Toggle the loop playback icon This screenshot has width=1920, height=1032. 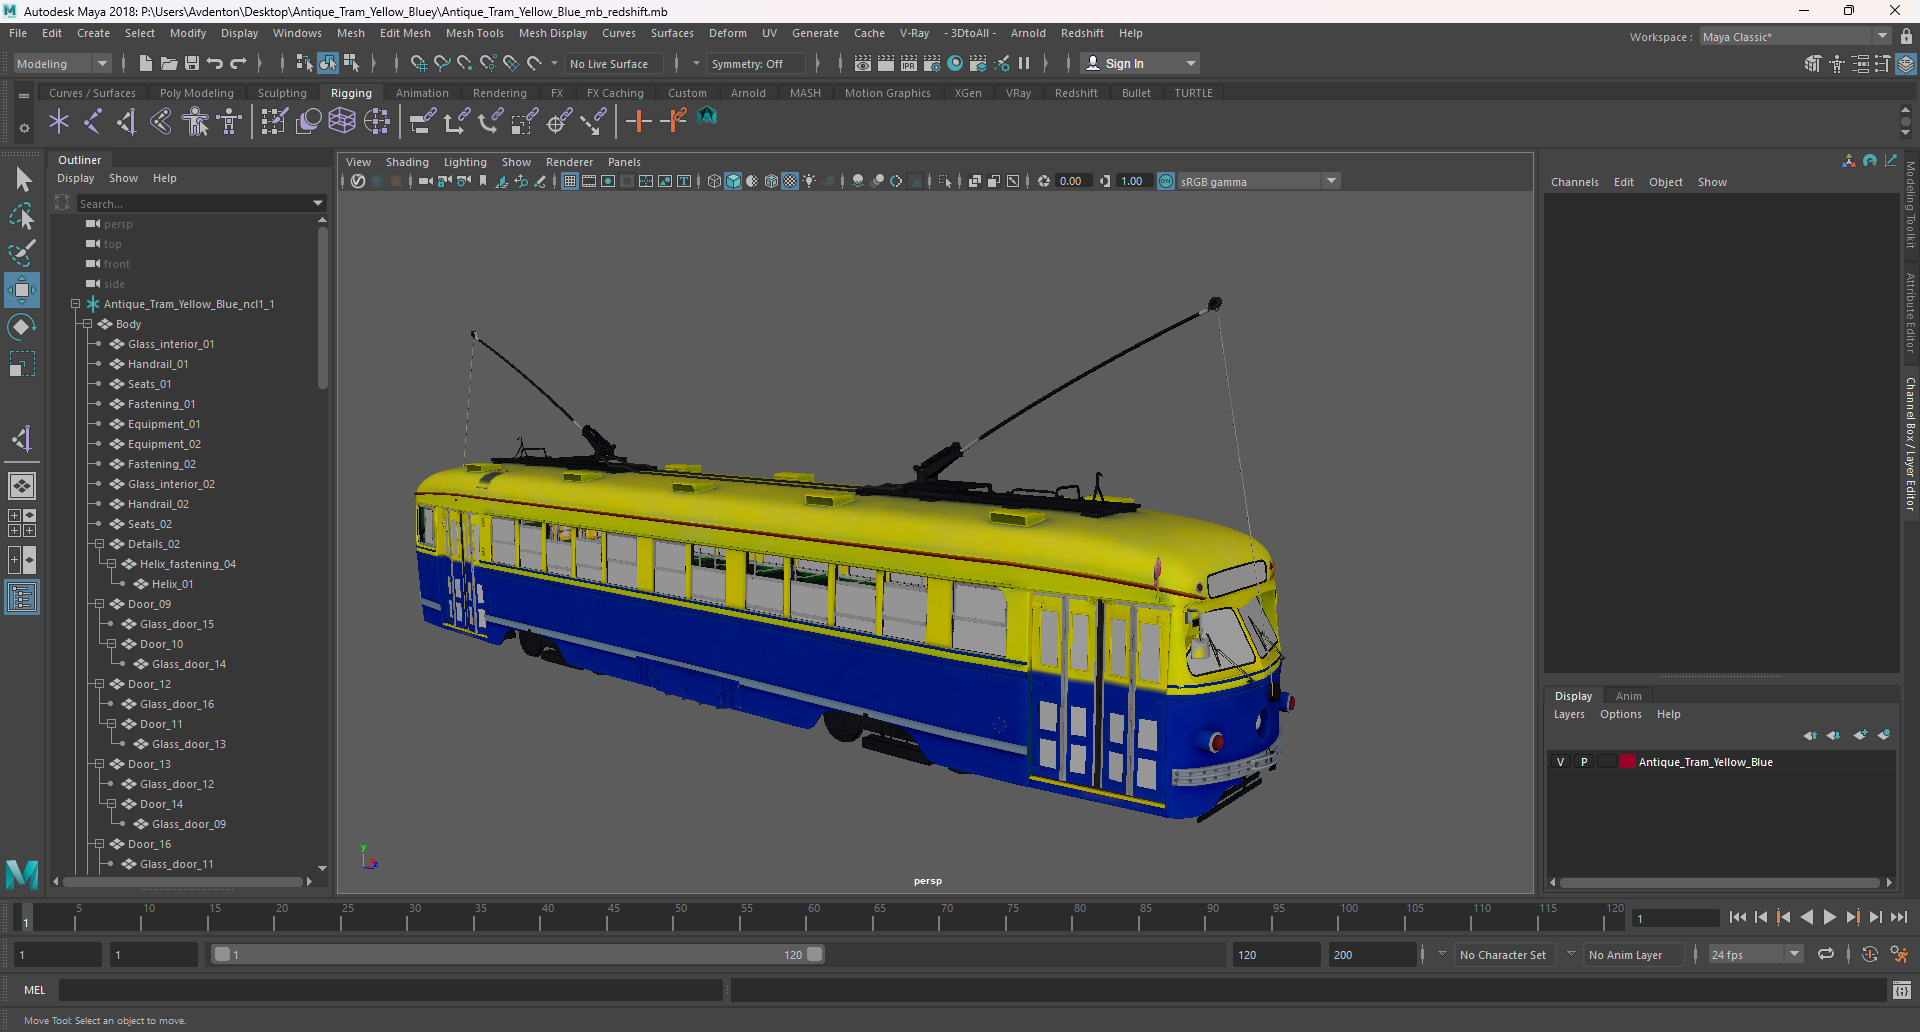(1826, 954)
